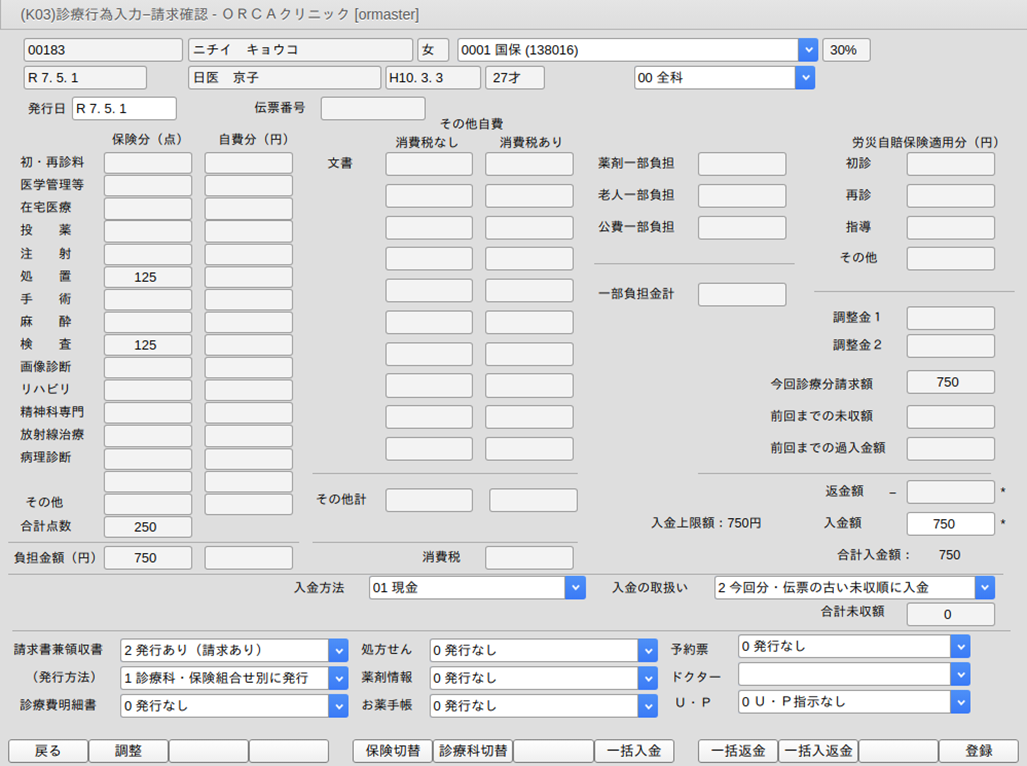Expand the 00 全科 department dropdown
Viewport: 1027px width, 766px height.
(x=804, y=78)
